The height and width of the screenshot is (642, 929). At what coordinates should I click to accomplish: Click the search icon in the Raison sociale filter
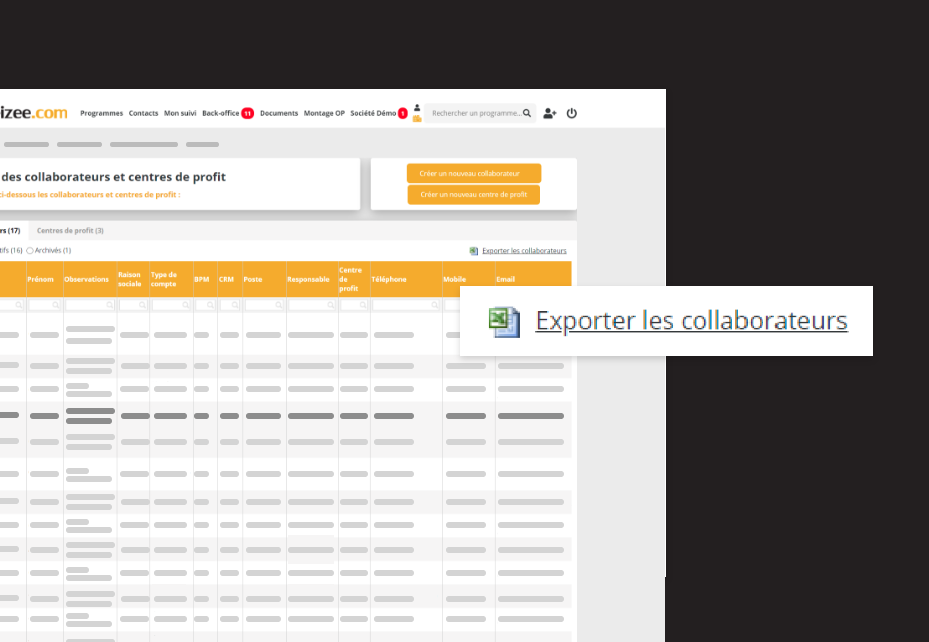tap(142, 305)
